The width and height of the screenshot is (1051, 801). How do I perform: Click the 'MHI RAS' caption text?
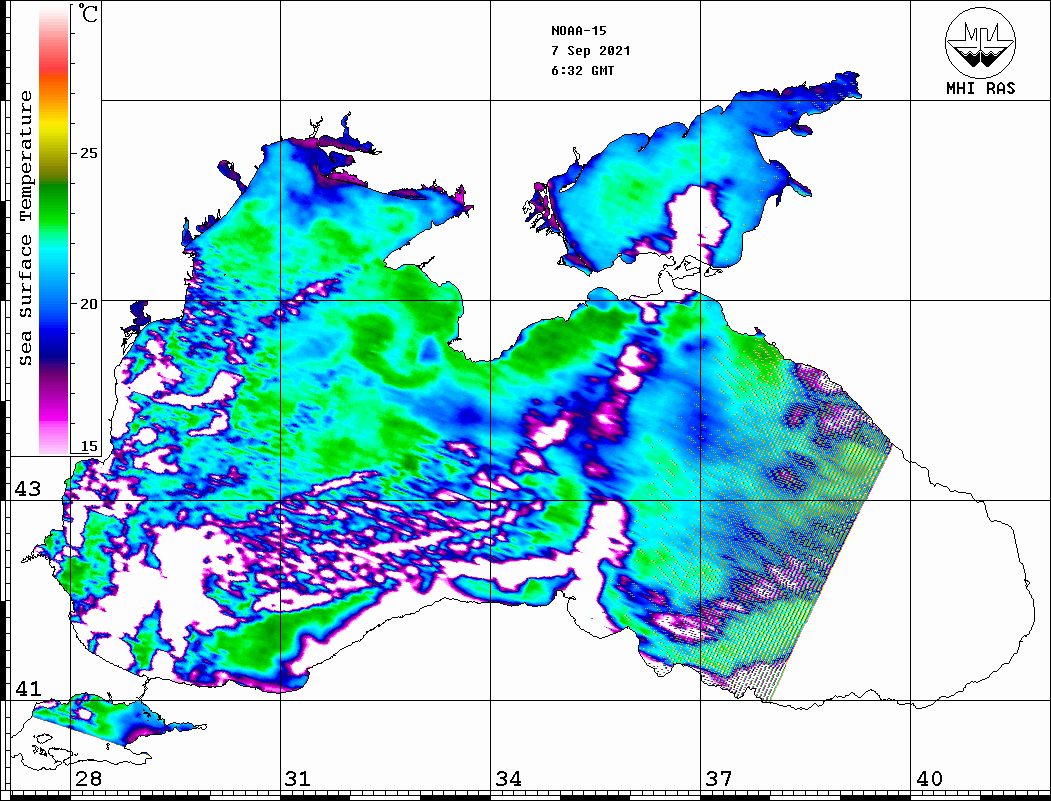pos(980,88)
